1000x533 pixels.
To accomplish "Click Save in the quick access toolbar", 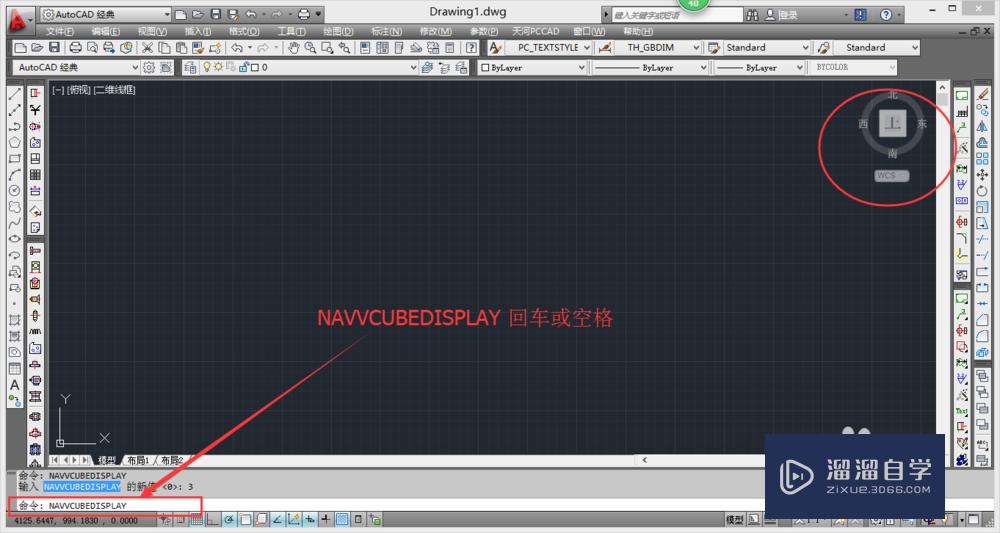I will coord(216,14).
